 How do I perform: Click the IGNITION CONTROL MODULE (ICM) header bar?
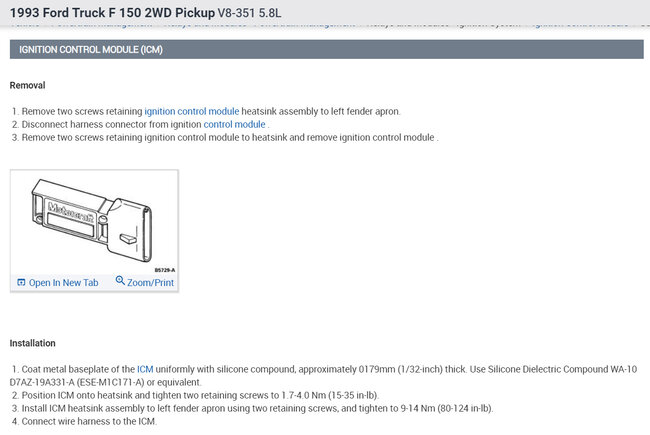(325, 49)
